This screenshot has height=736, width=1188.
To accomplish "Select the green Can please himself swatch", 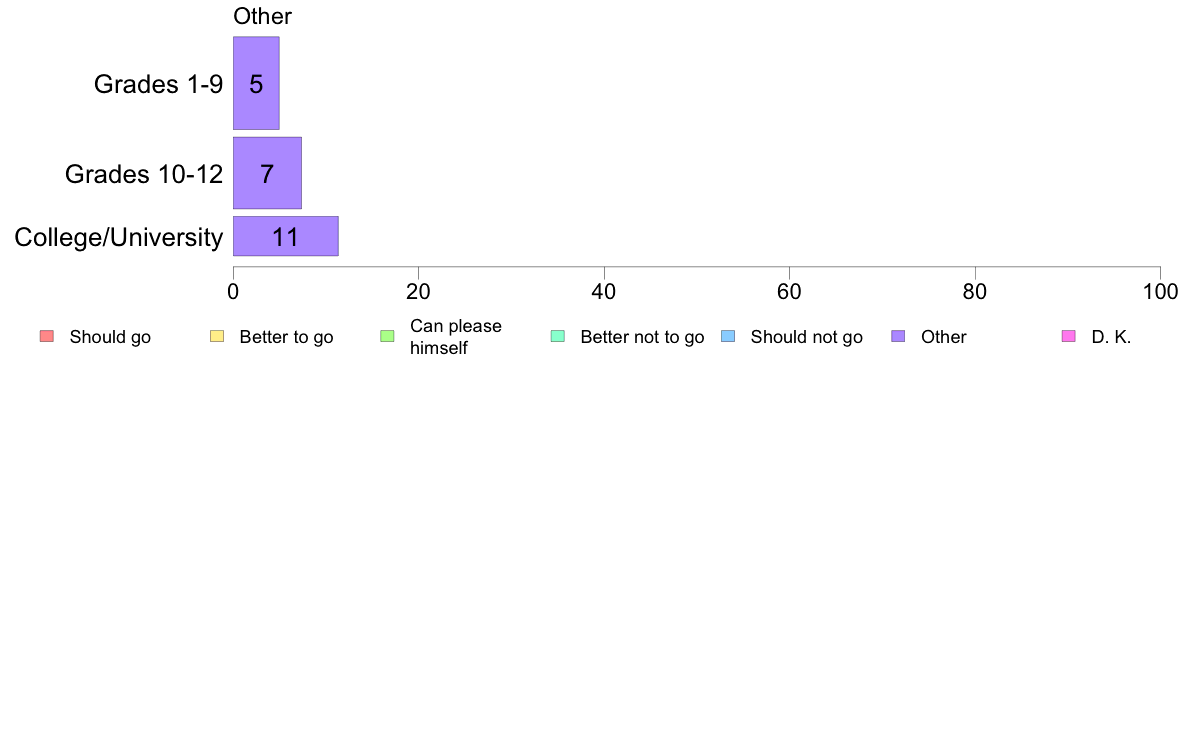I will 387,336.
